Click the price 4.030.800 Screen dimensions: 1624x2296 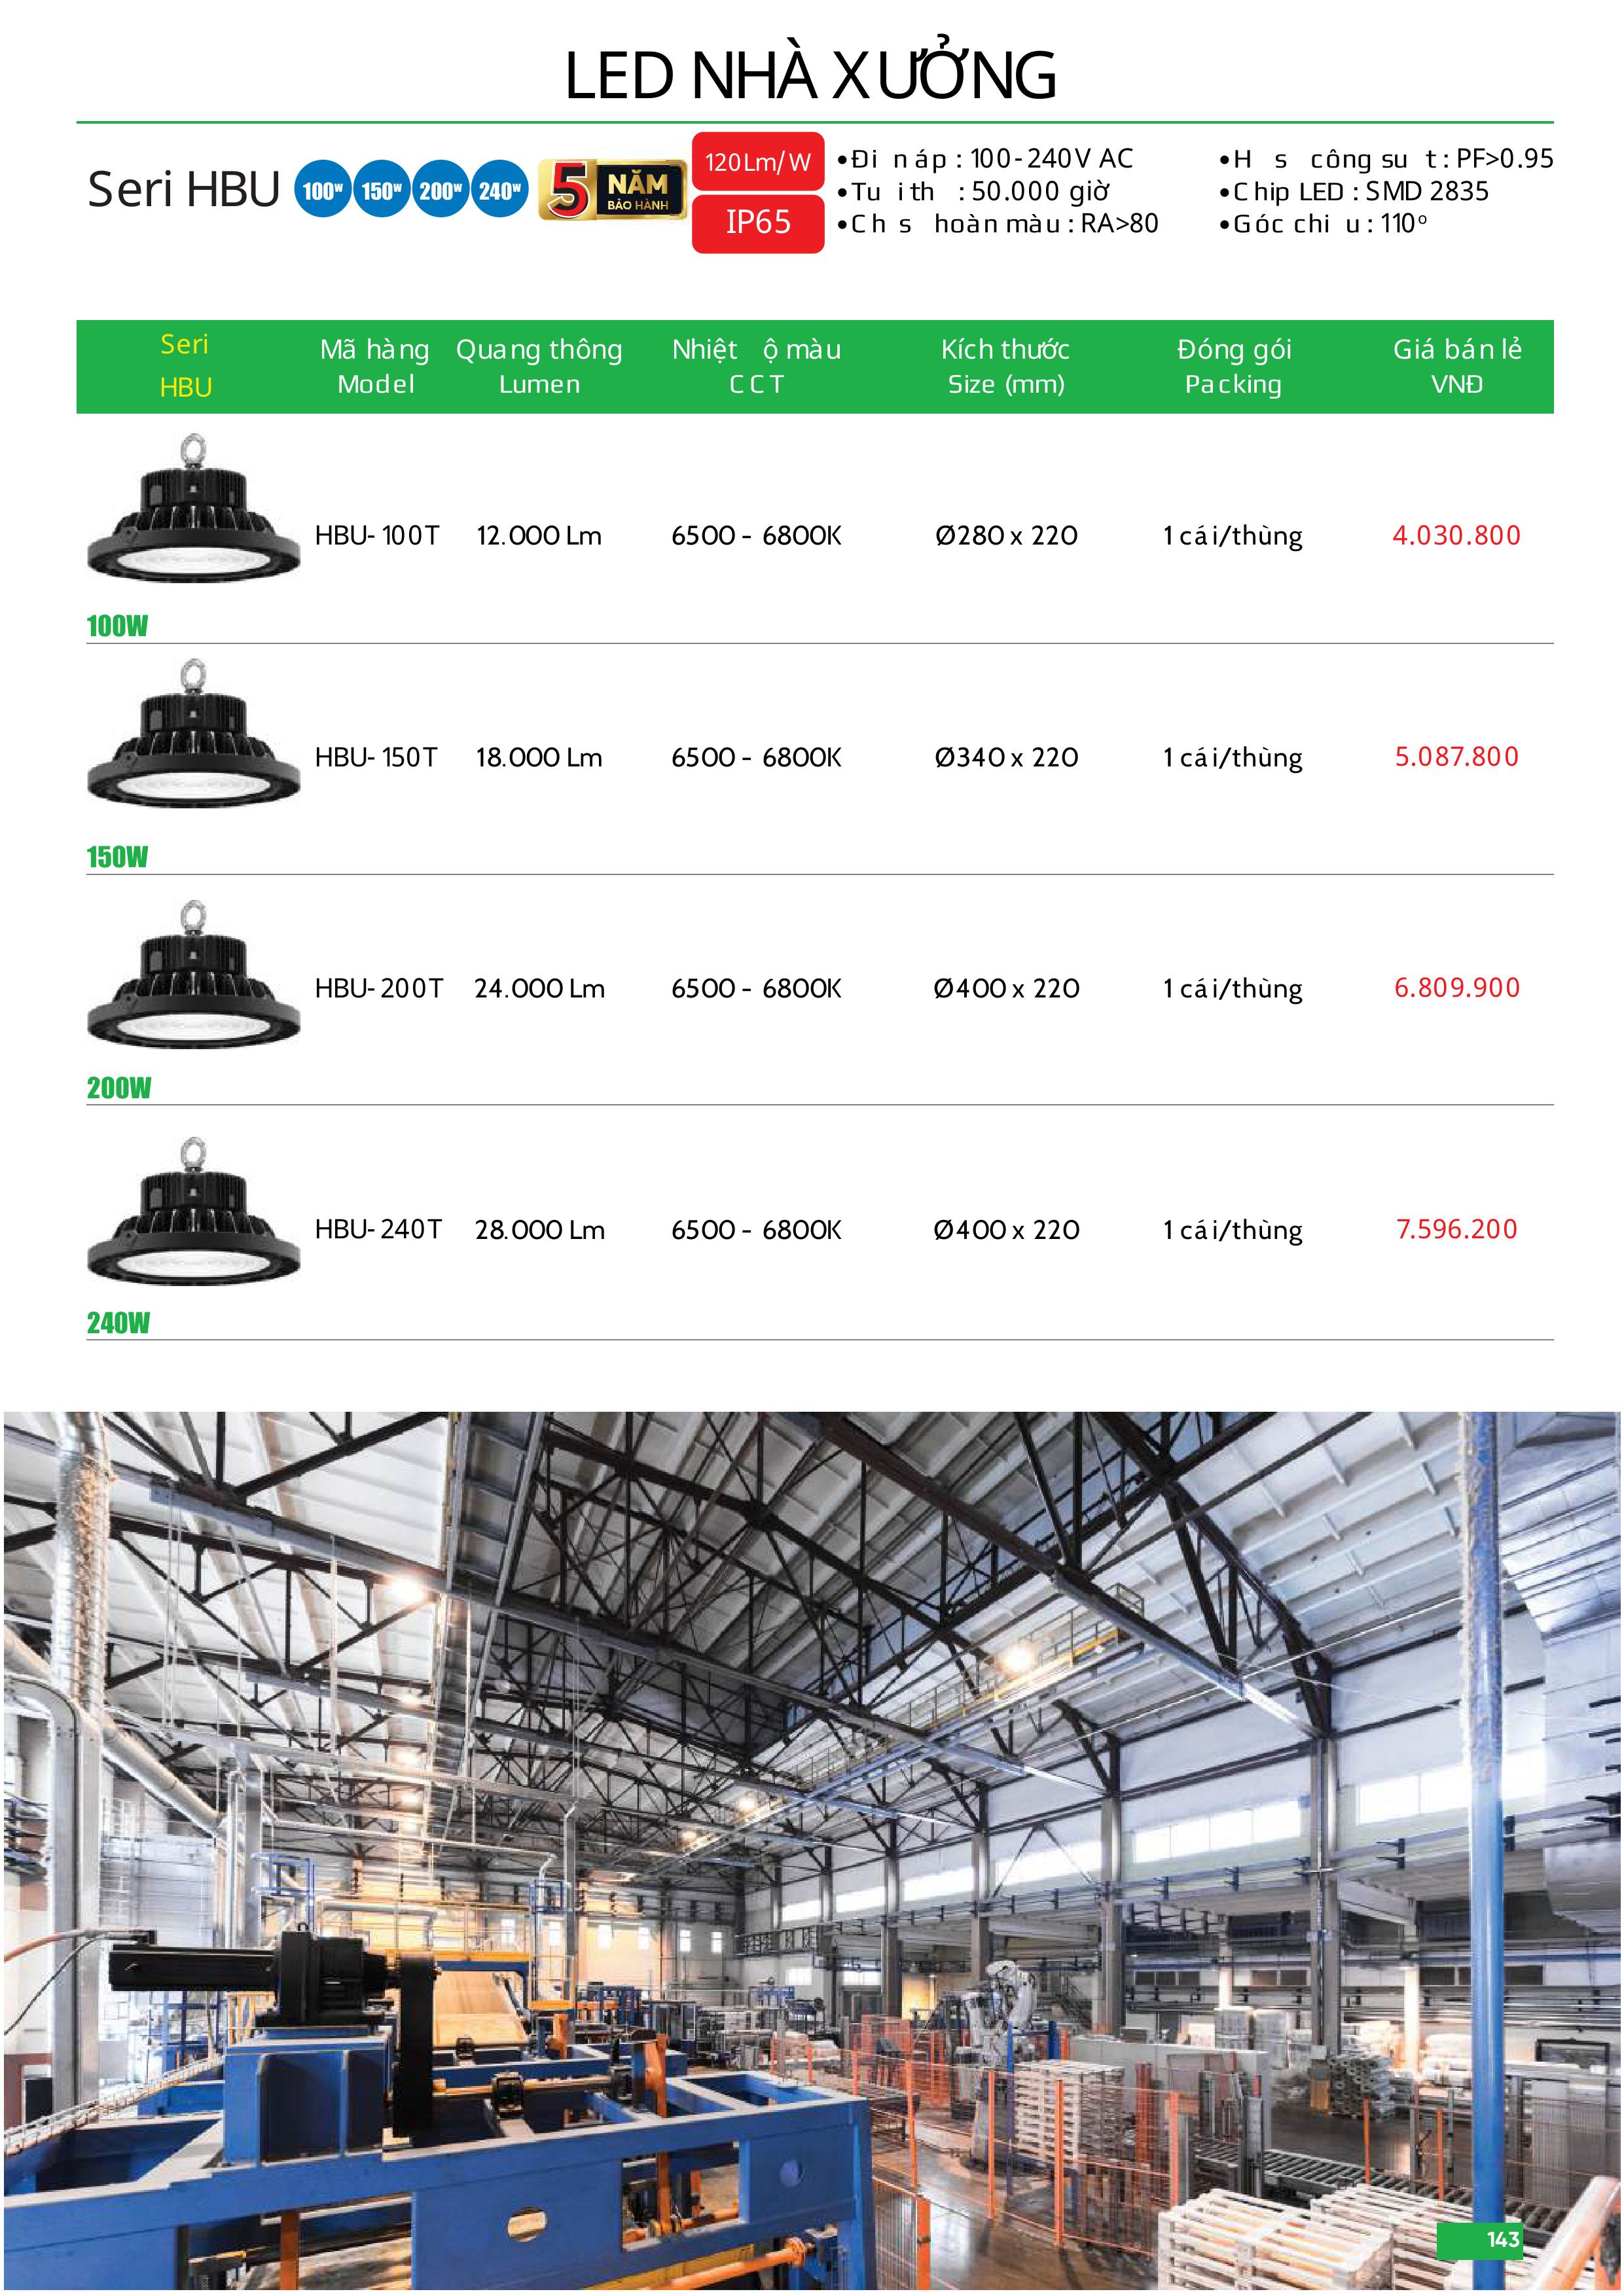pyautogui.click(x=1456, y=535)
